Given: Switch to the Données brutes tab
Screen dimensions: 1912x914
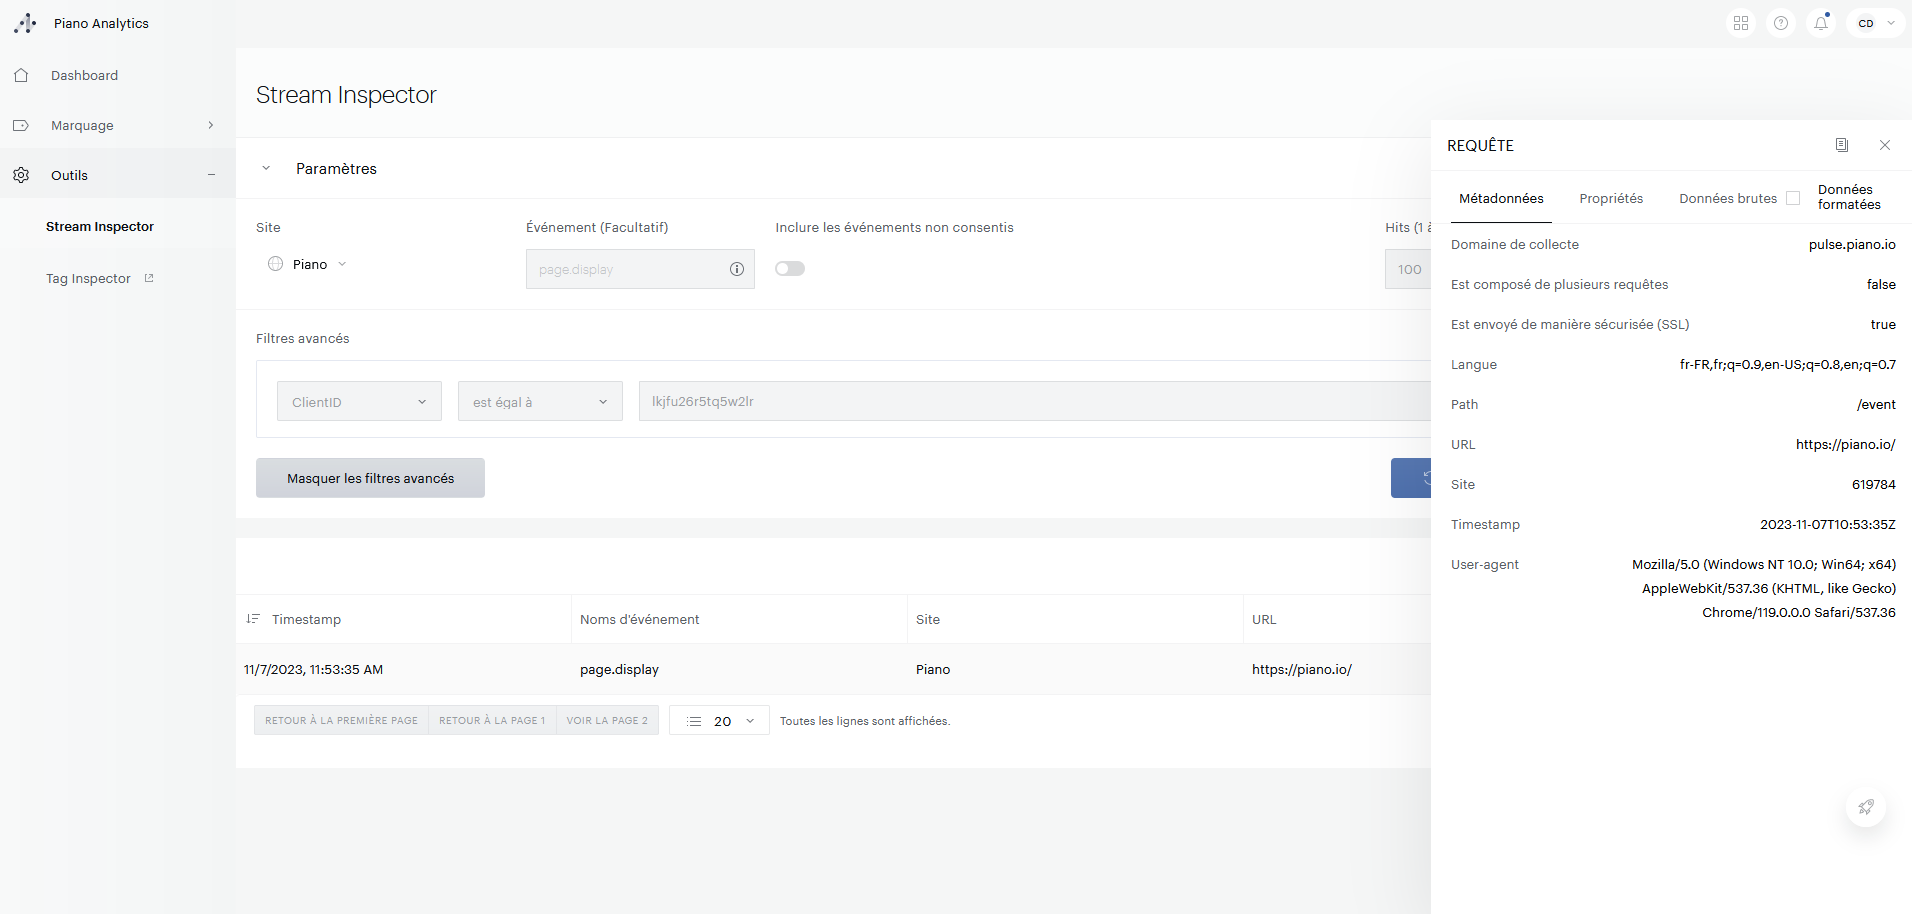Looking at the screenshot, I should [1727, 198].
